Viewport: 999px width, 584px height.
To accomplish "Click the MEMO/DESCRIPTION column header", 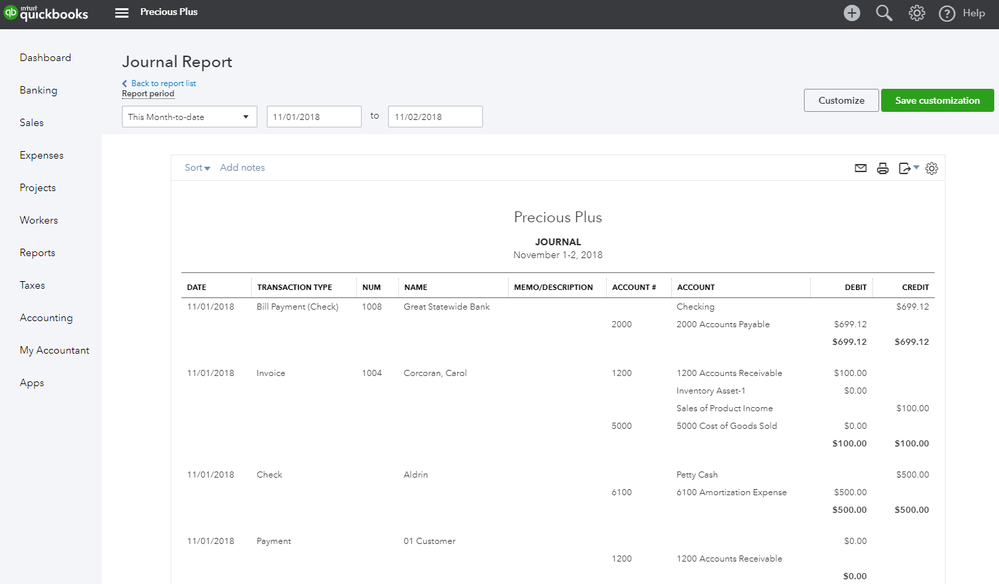I will click(x=553, y=287).
